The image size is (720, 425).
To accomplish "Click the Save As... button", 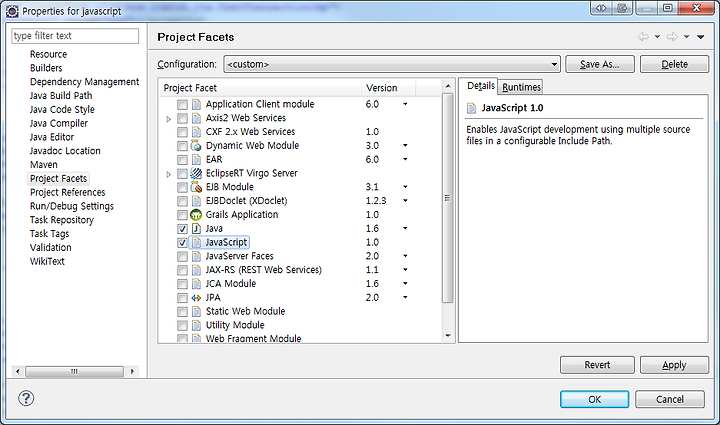I will [x=600, y=64].
